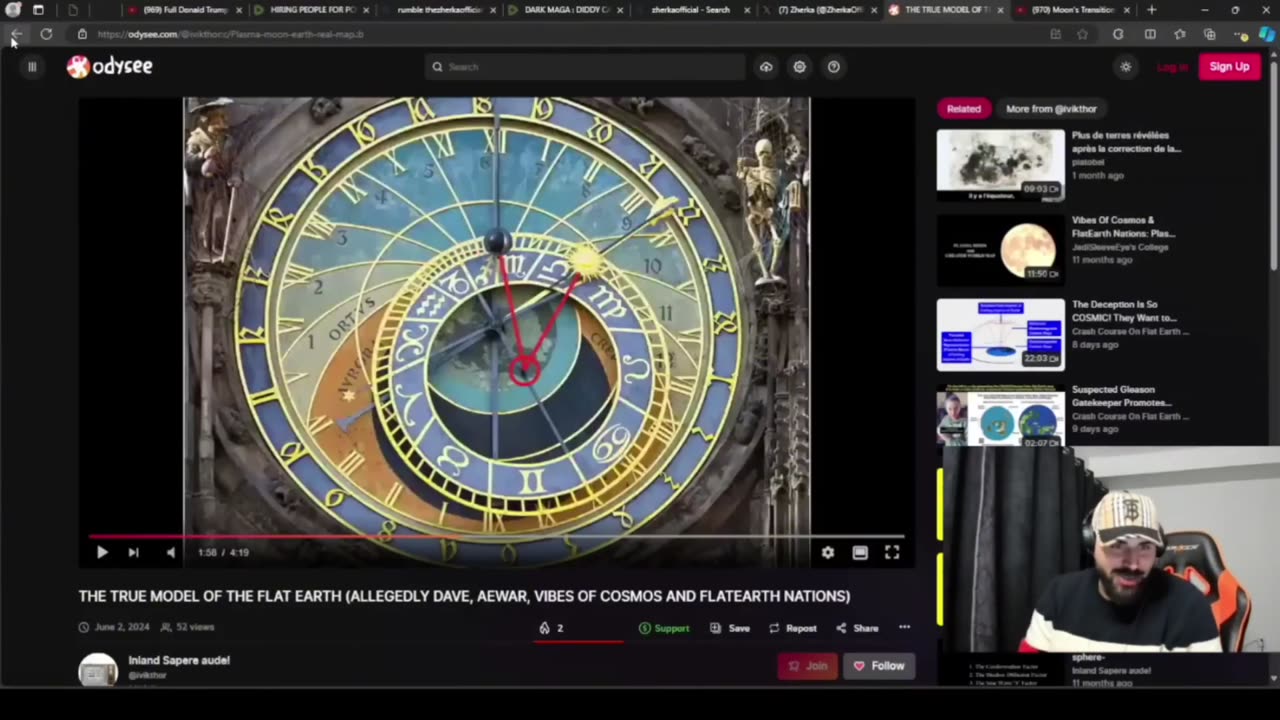The height and width of the screenshot is (720, 1280).
Task: Open The Deception Is So COSMIC thumbnail
Action: coord(1000,335)
